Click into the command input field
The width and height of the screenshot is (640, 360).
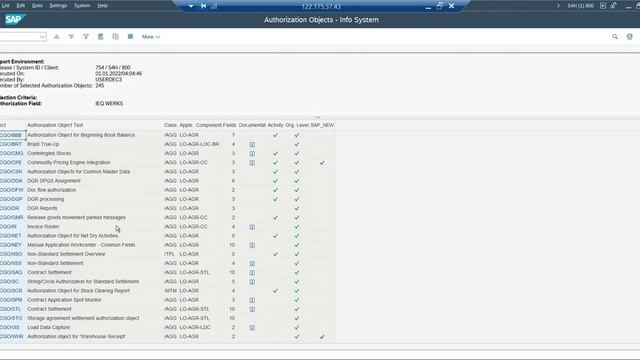[x=20, y=37]
